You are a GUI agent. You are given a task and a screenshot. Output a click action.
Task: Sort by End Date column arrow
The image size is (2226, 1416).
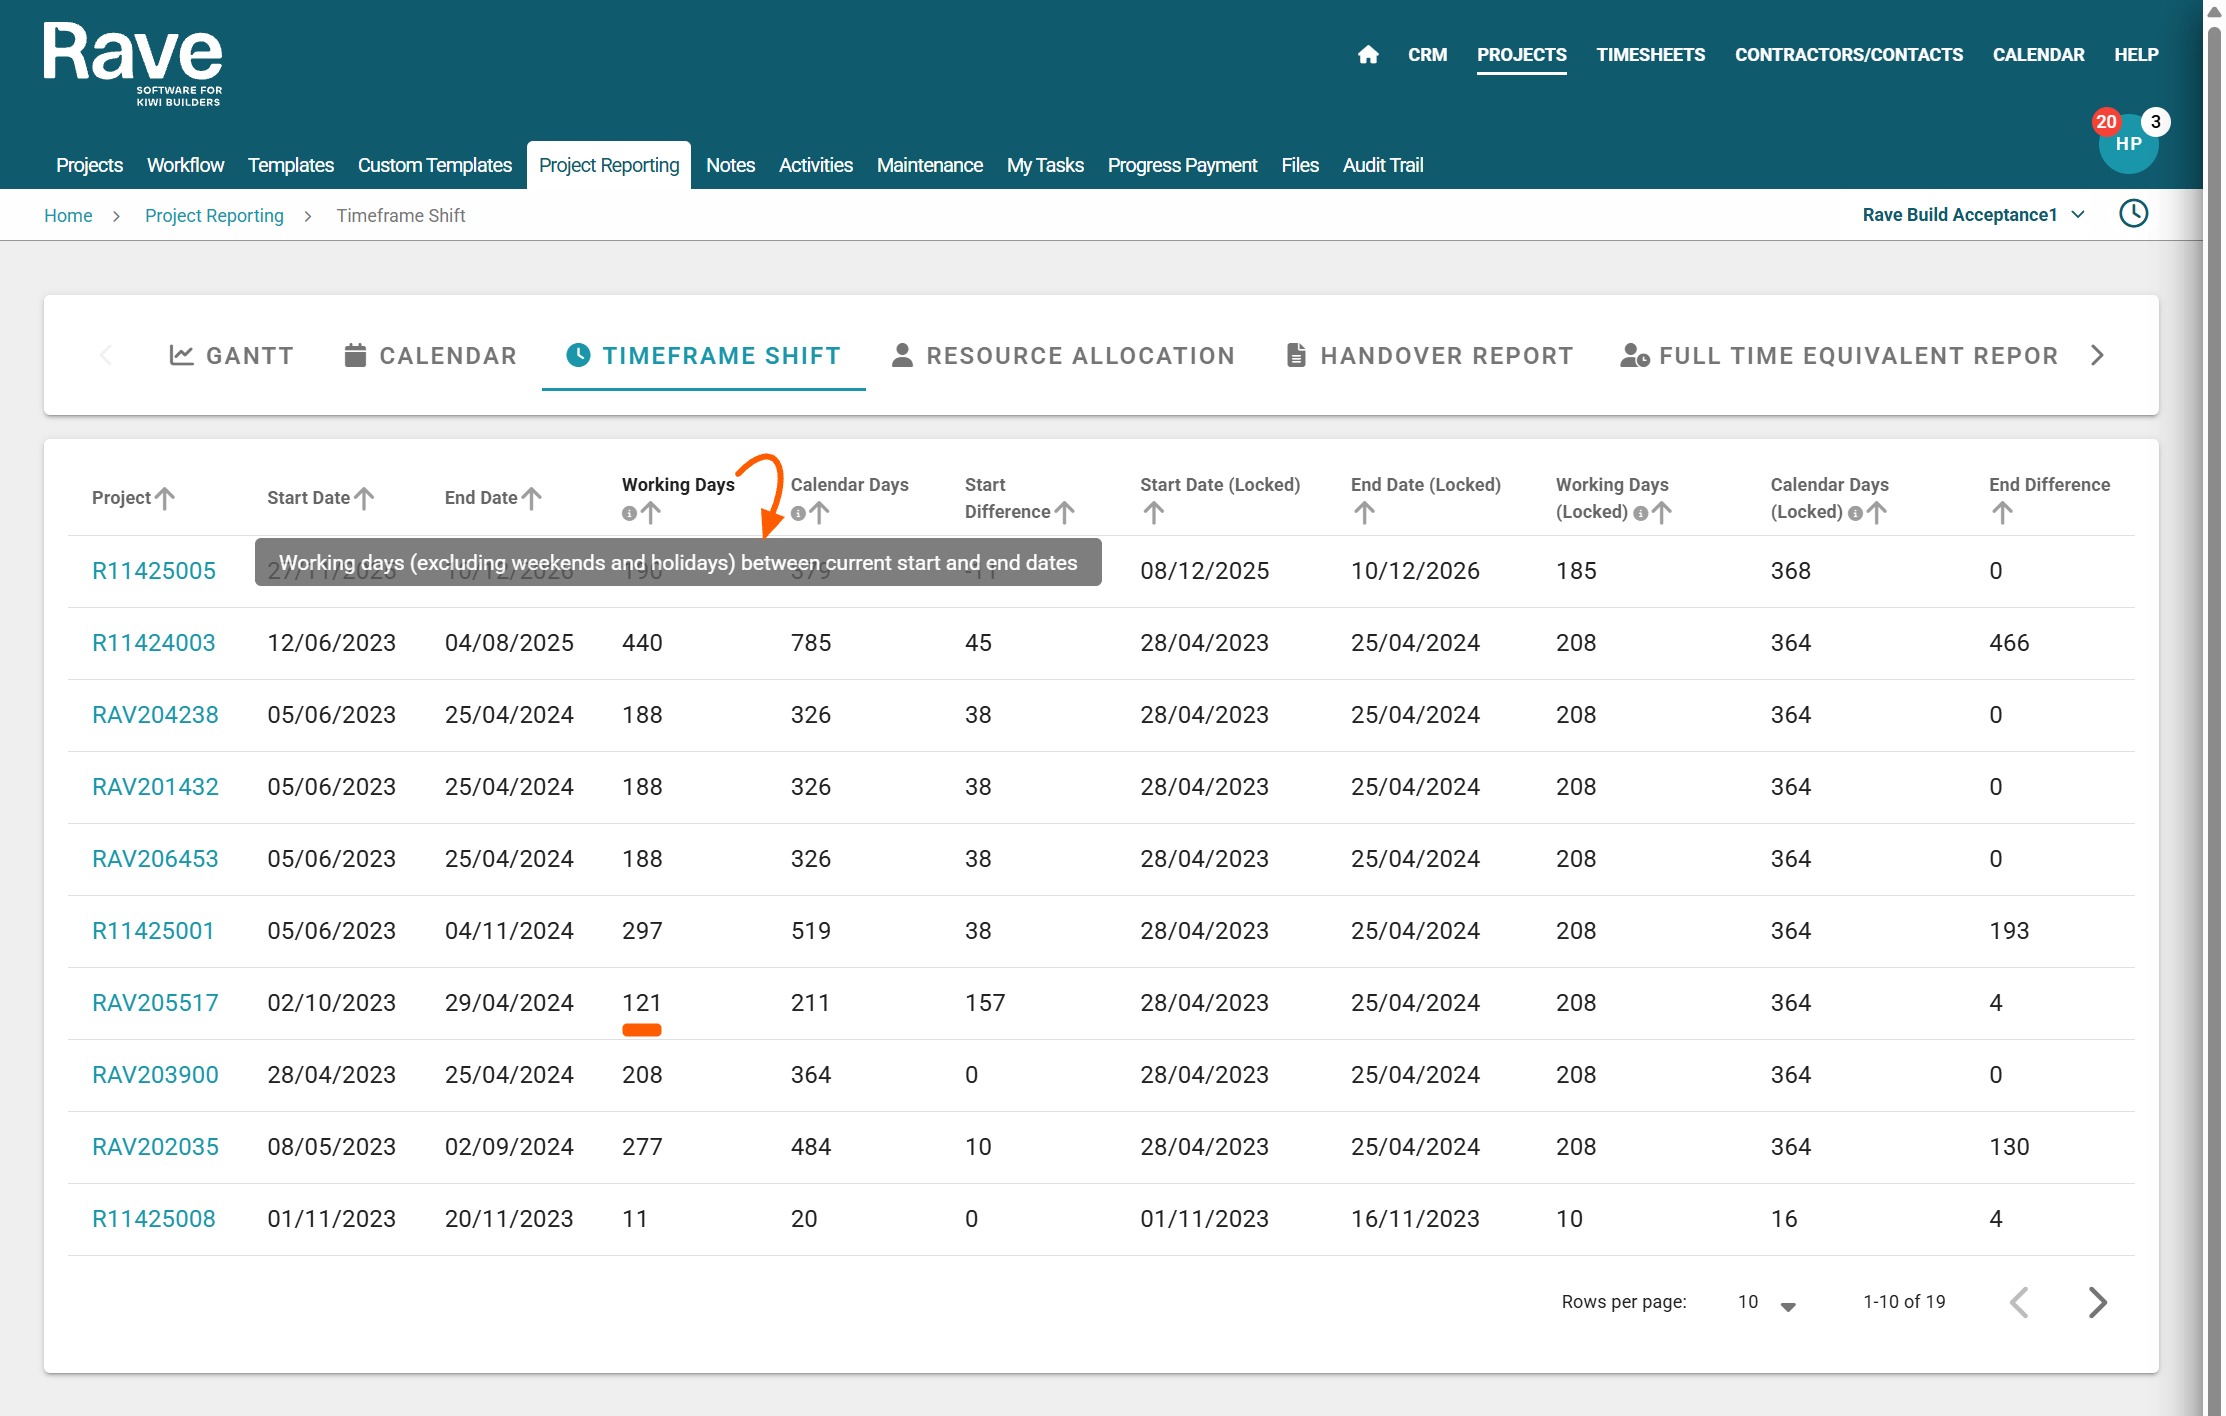(x=532, y=498)
